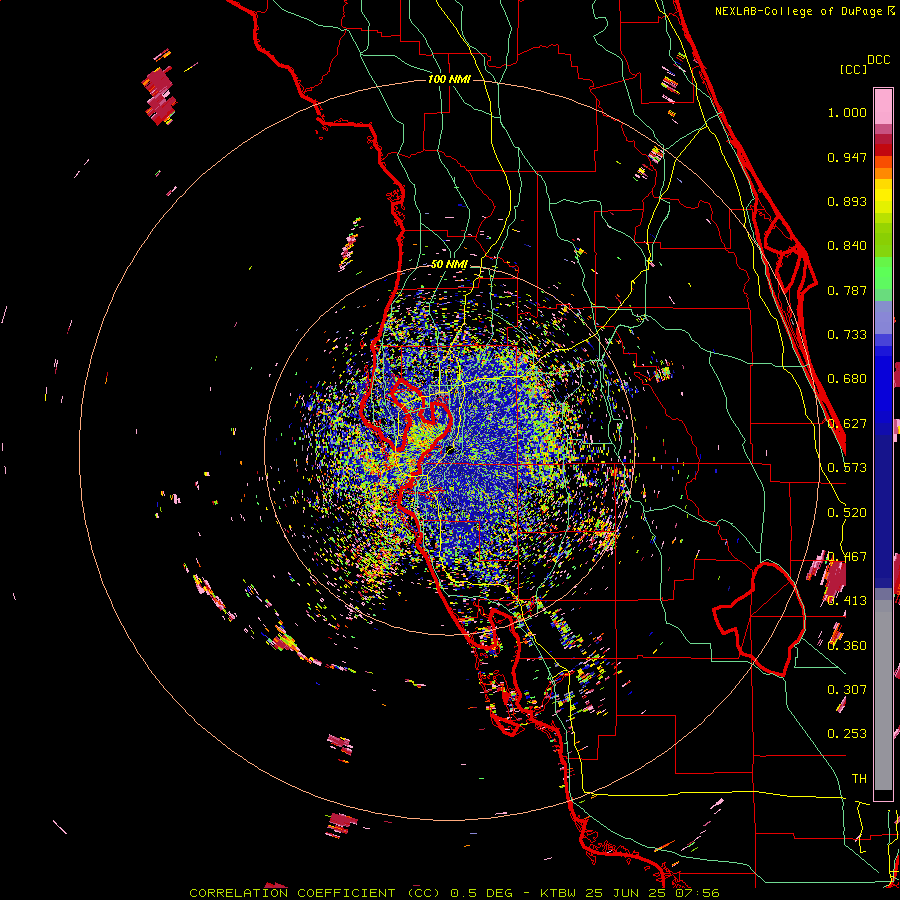
Task: Click the 0.573 legend value
Action: click(847, 468)
